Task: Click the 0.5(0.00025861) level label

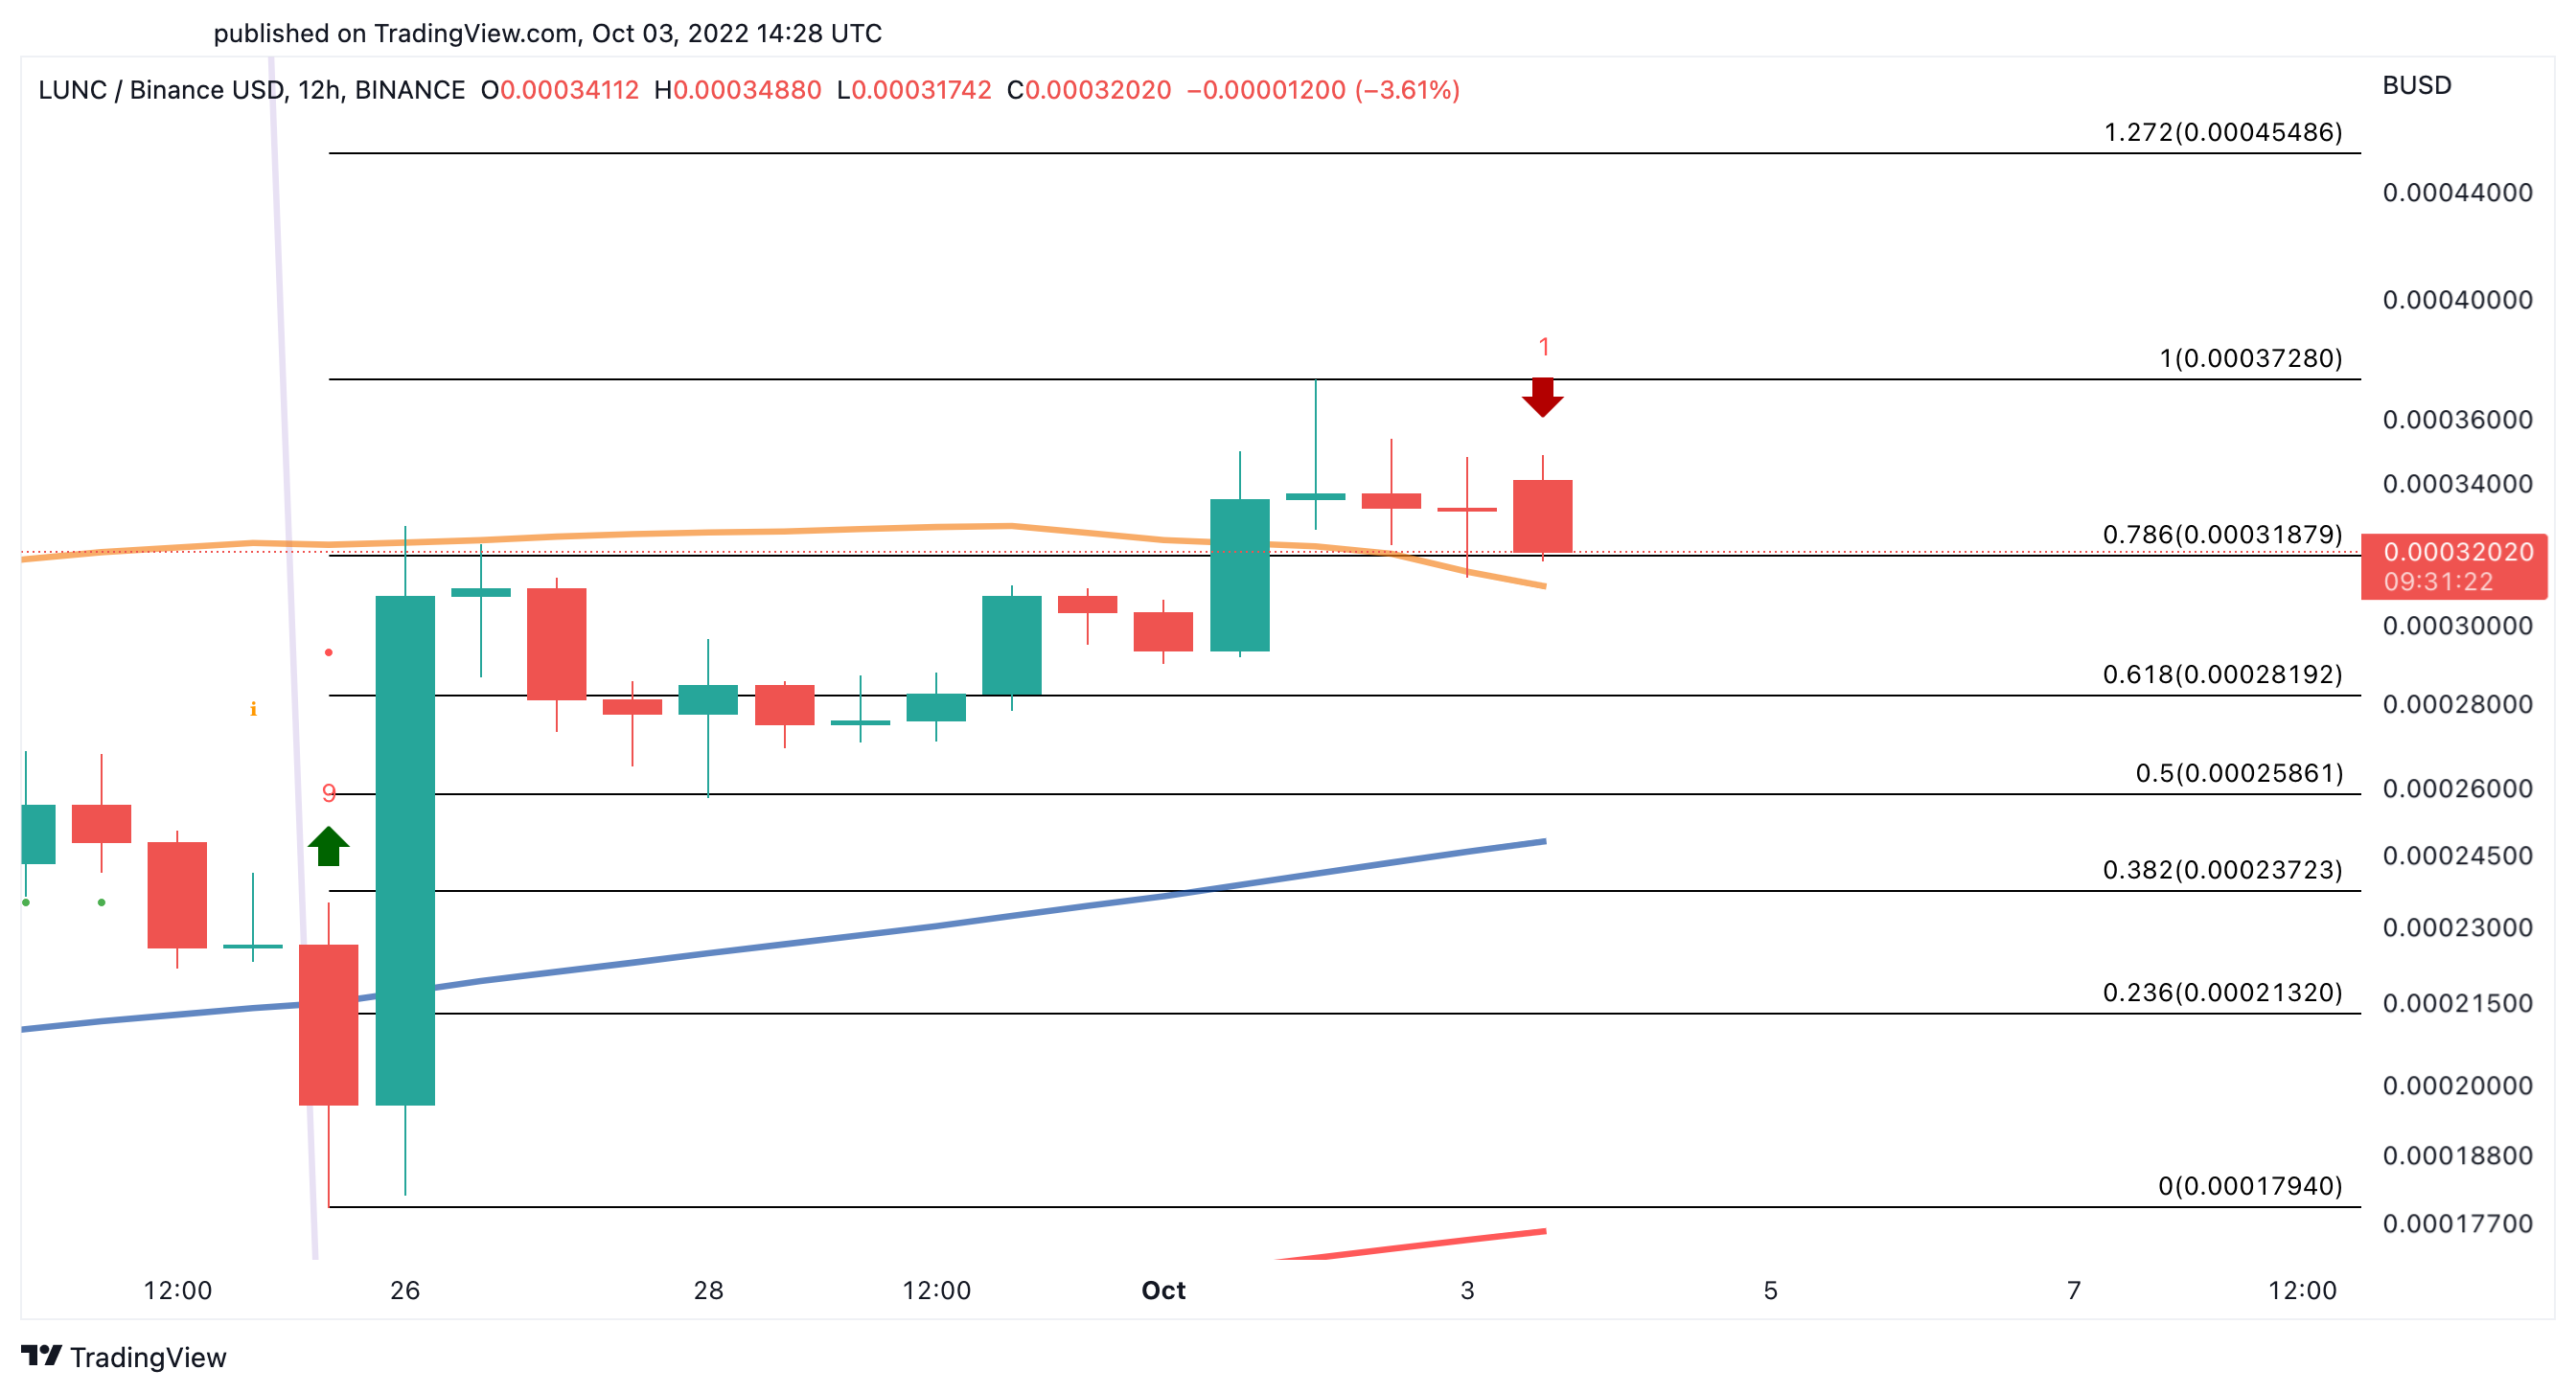Action: click(x=2238, y=773)
